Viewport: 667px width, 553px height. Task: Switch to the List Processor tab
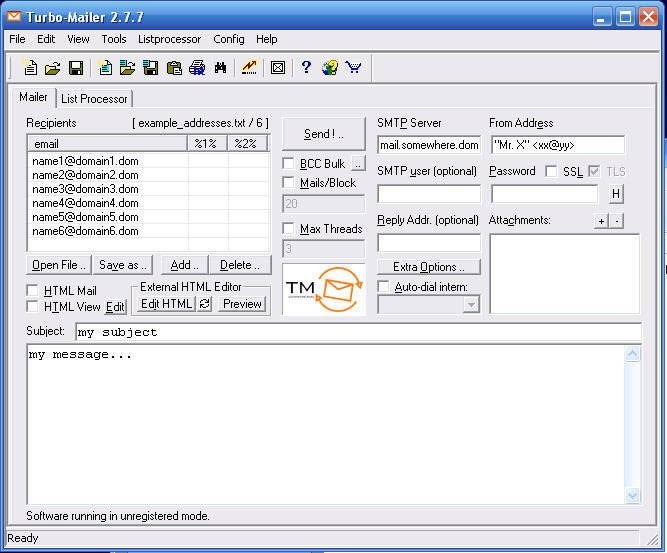pyautogui.click(x=94, y=99)
